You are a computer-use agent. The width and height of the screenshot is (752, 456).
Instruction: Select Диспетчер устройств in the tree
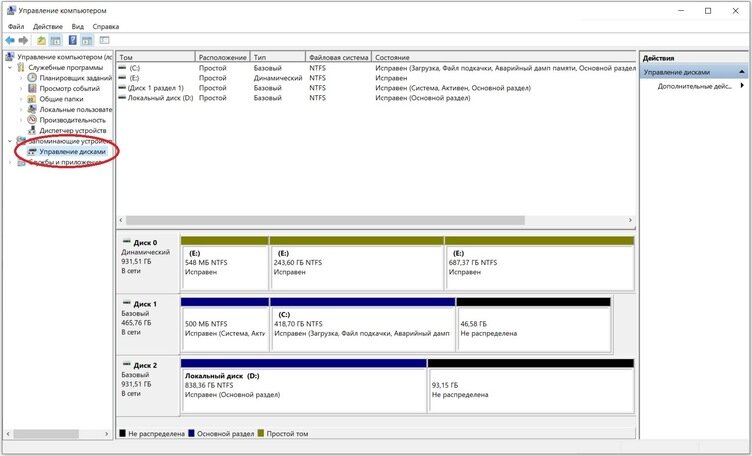pos(72,130)
